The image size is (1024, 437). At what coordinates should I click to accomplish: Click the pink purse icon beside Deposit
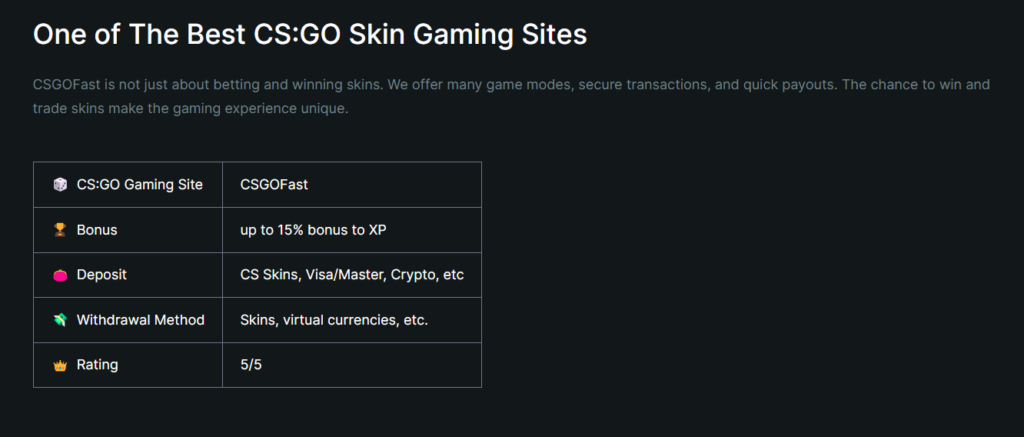click(x=59, y=275)
